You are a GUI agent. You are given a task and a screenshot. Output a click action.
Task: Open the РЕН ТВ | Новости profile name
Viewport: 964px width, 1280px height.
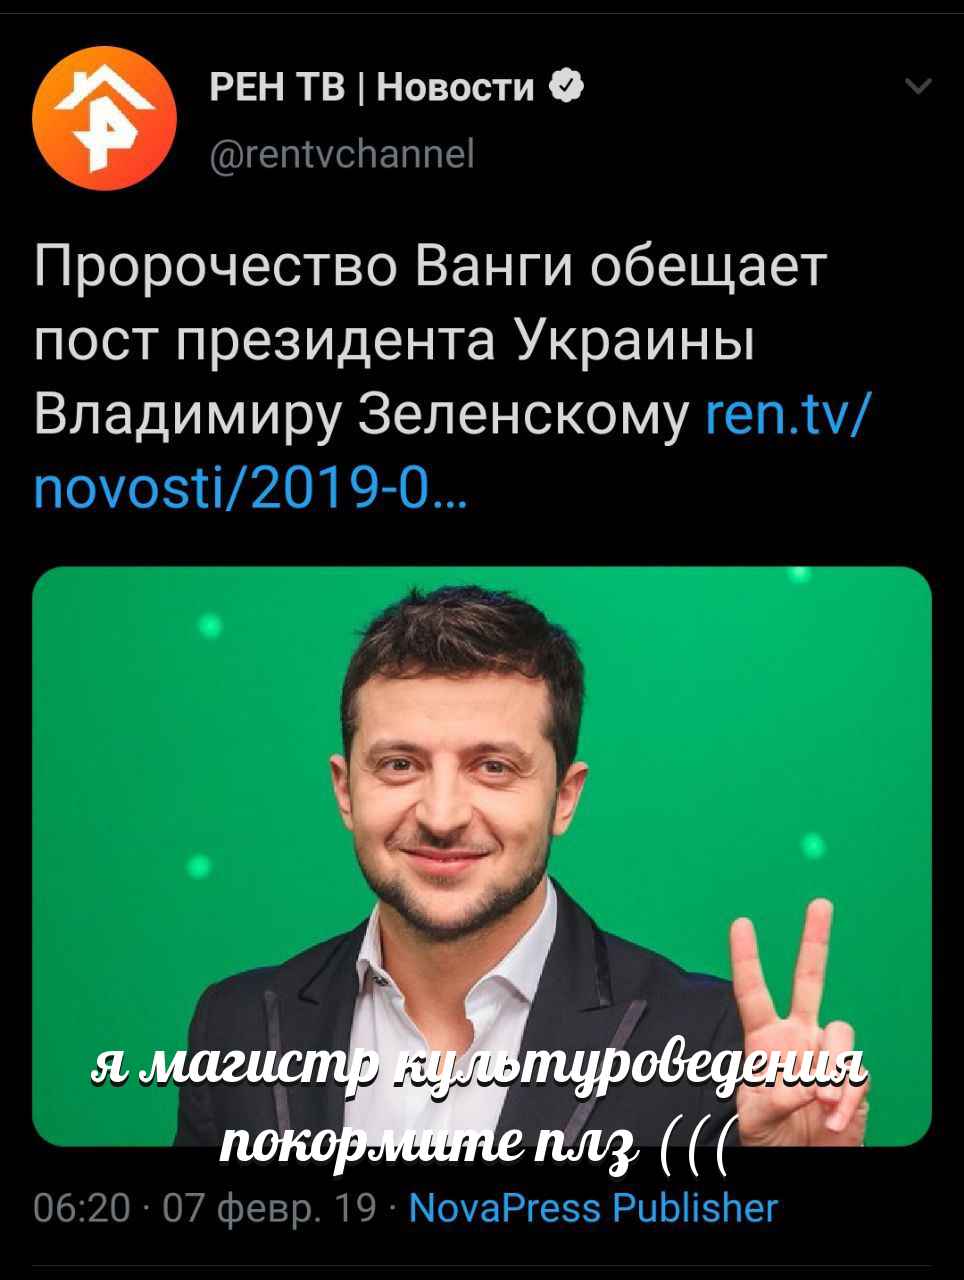tap(373, 89)
